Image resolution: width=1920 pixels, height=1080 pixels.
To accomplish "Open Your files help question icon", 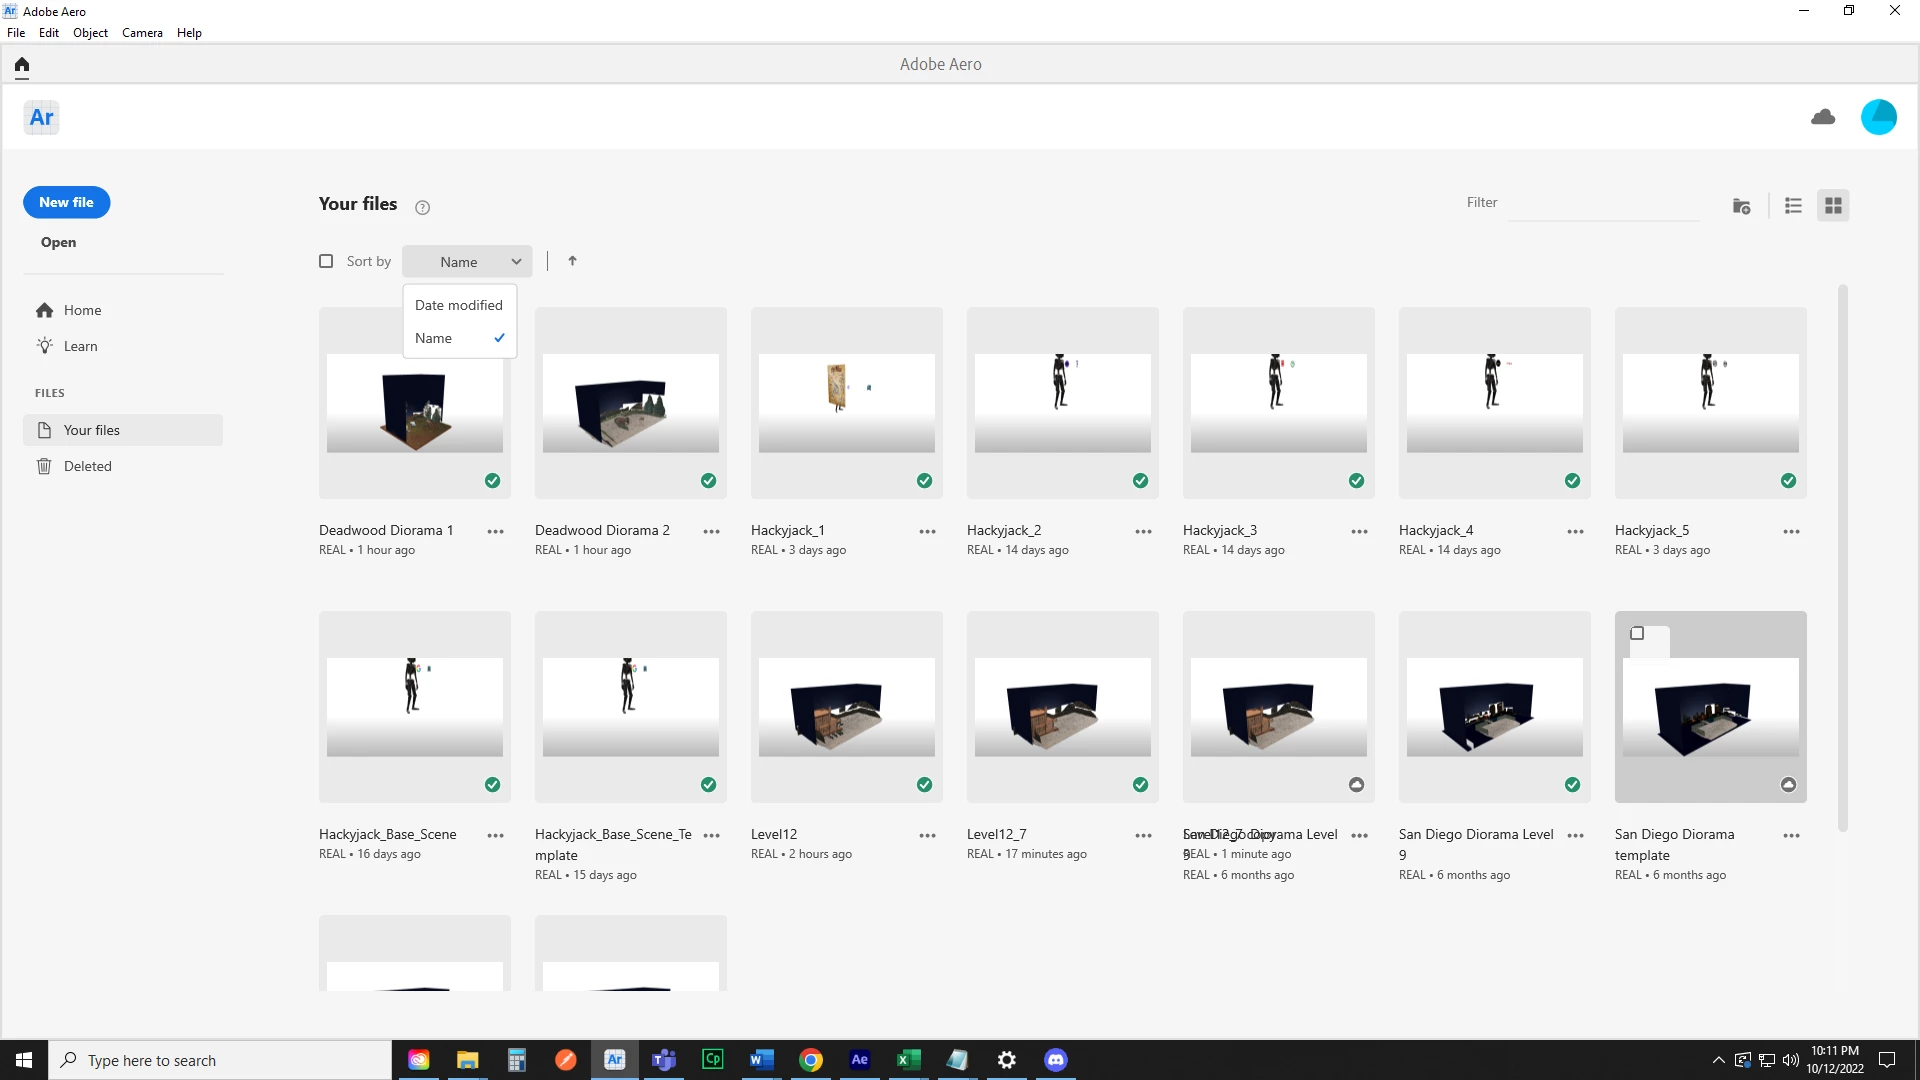I will (x=422, y=208).
